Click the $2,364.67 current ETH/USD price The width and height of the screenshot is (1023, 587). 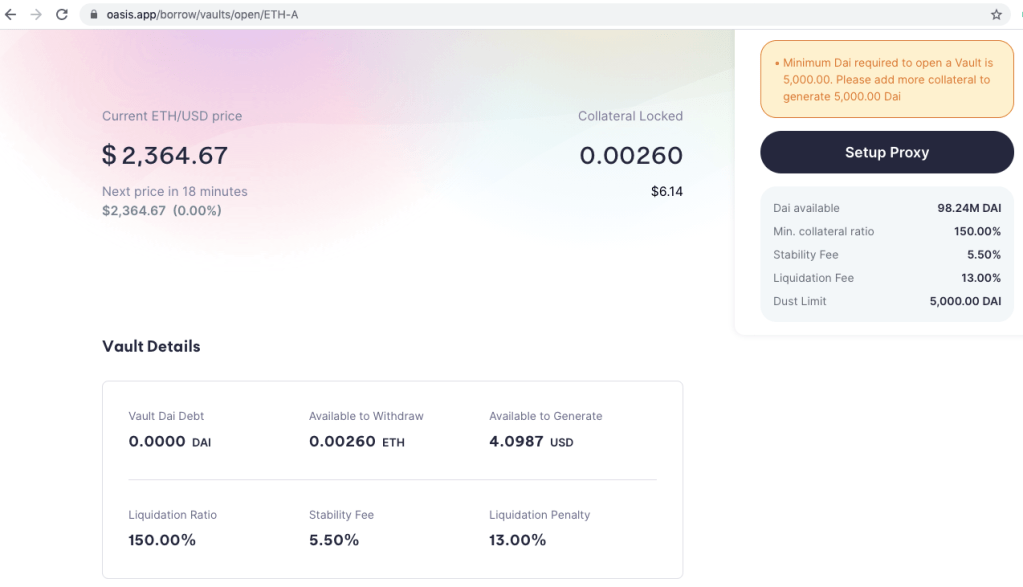(165, 155)
